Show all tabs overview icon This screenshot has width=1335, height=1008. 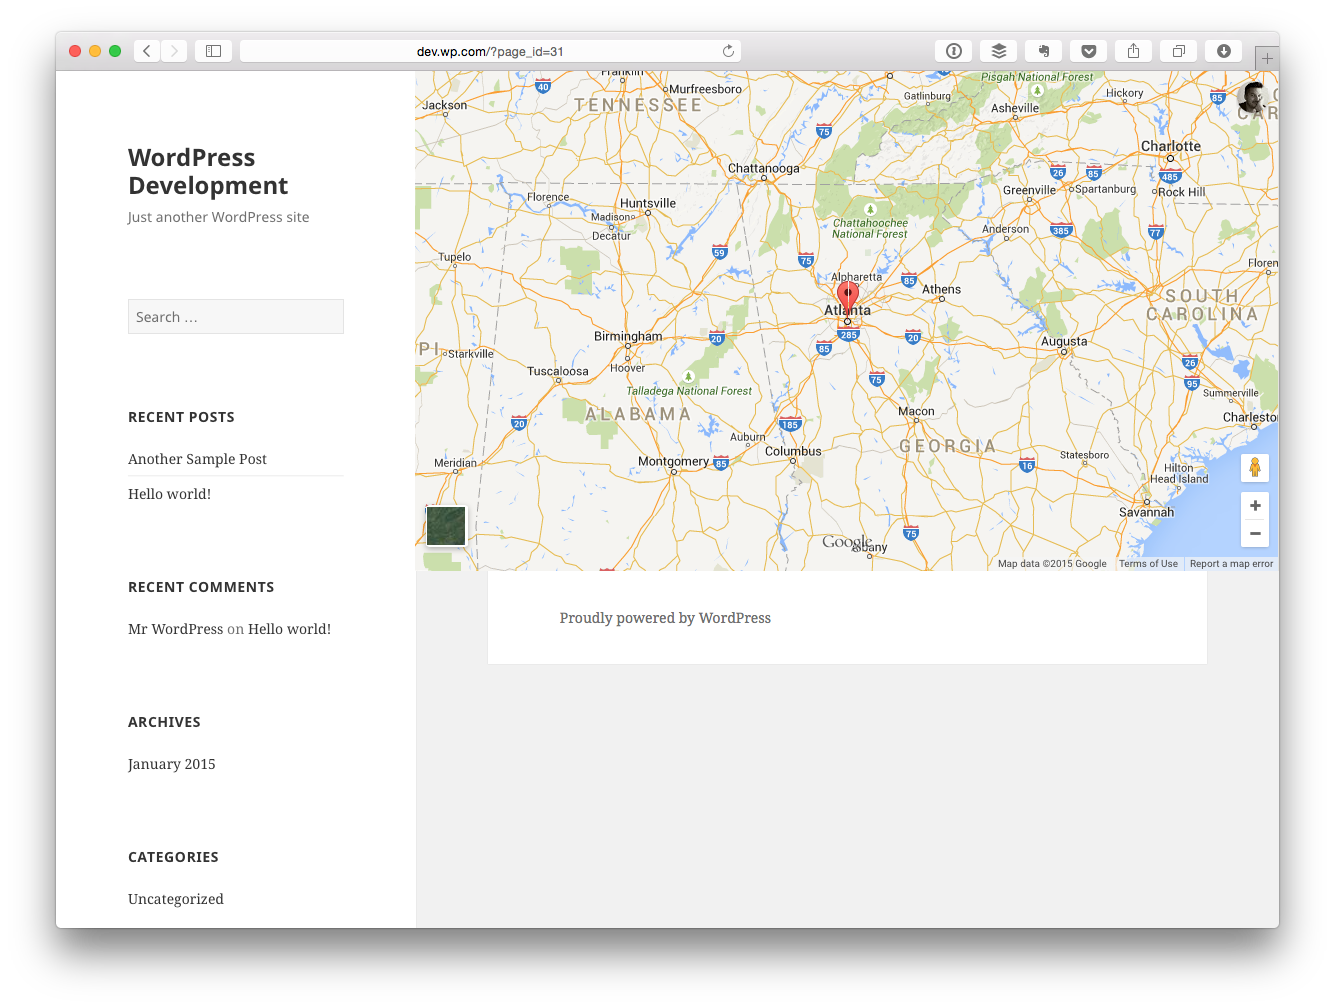click(x=1177, y=50)
